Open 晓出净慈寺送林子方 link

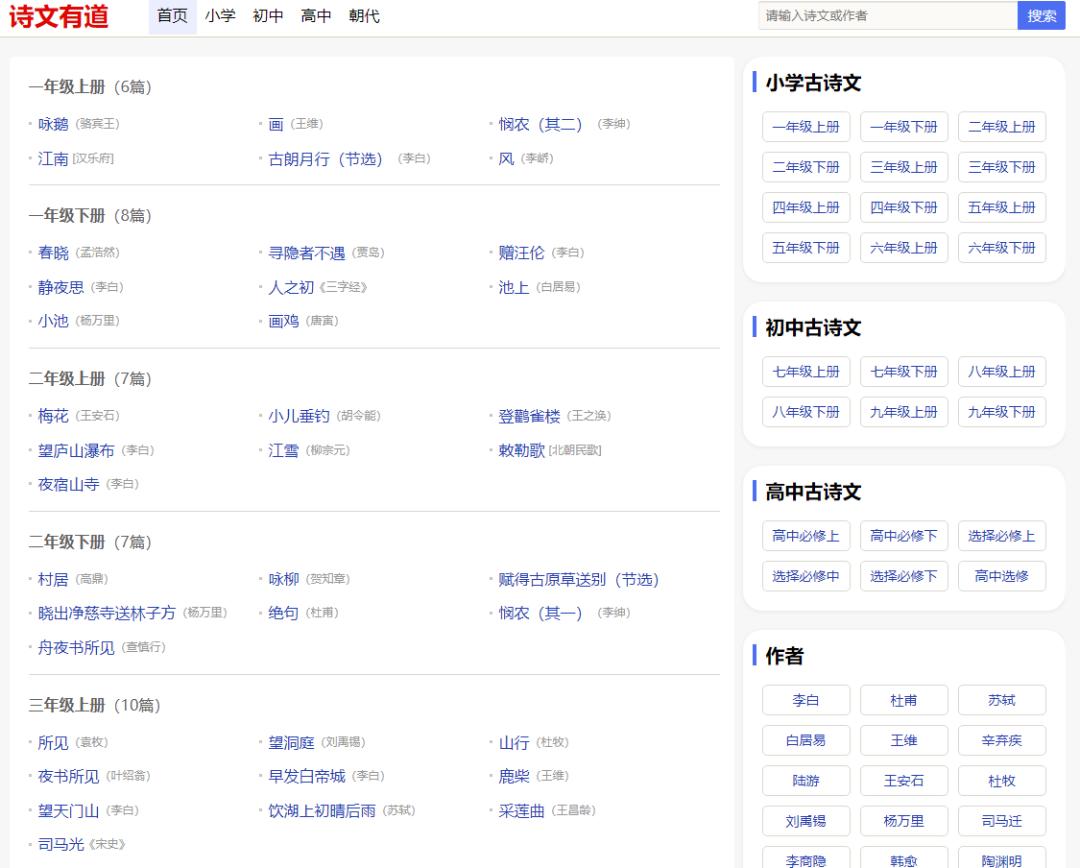(106, 614)
